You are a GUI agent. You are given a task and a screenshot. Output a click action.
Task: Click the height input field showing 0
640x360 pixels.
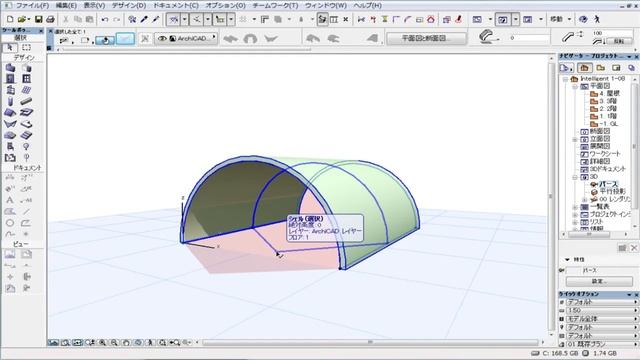(x=529, y=38)
